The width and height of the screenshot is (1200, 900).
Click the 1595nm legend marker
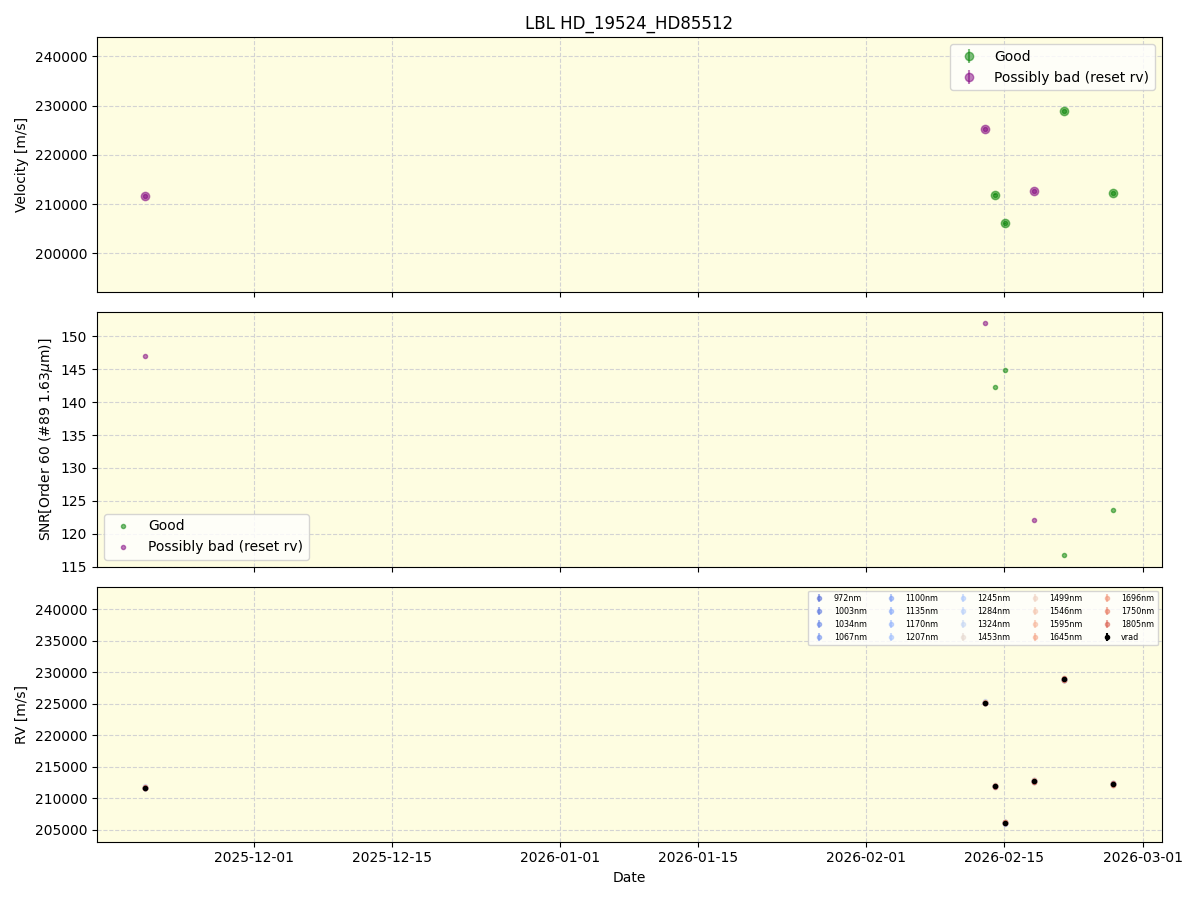pyautogui.click(x=1035, y=624)
